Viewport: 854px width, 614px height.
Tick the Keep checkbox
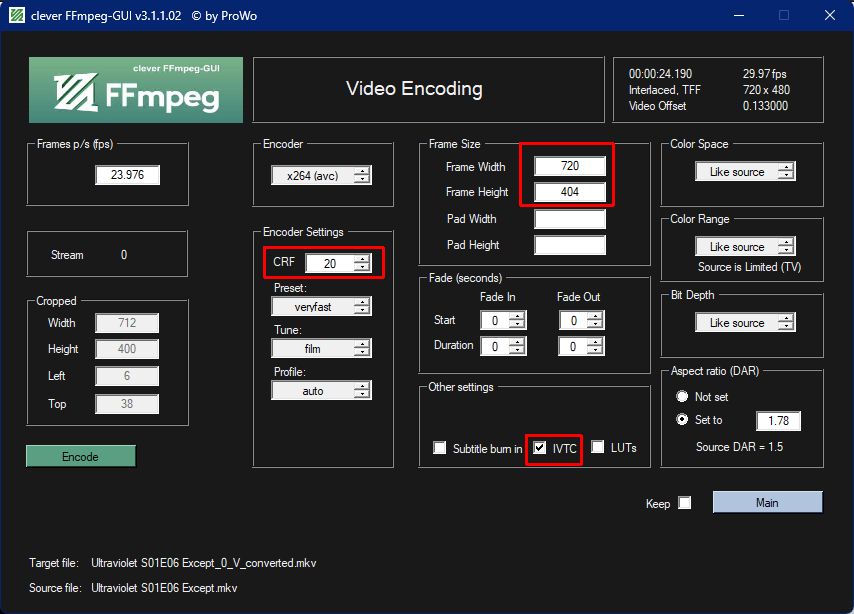tap(685, 503)
